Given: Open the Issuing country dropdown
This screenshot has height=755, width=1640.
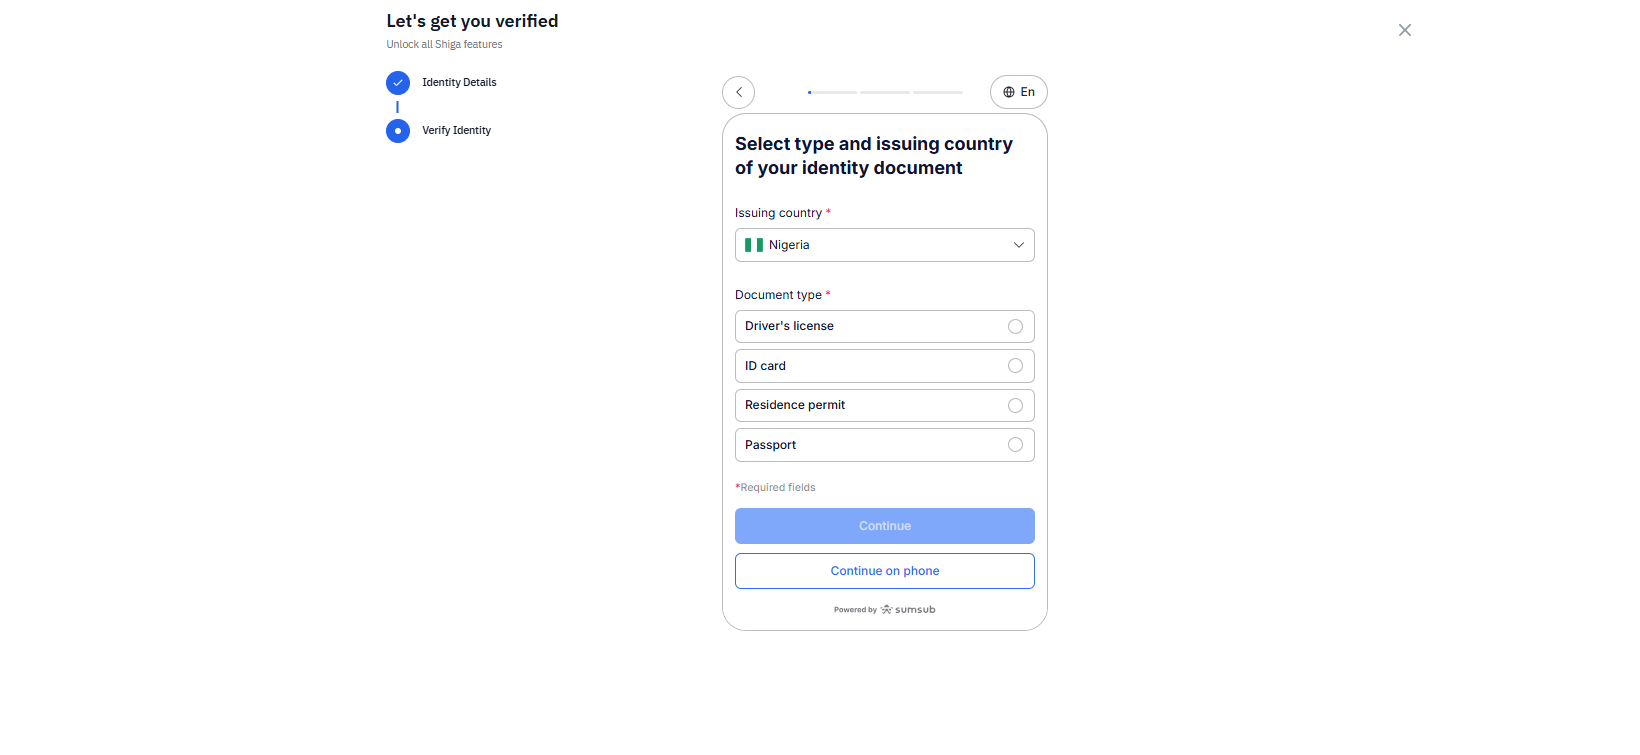Looking at the screenshot, I should pyautogui.click(x=884, y=245).
